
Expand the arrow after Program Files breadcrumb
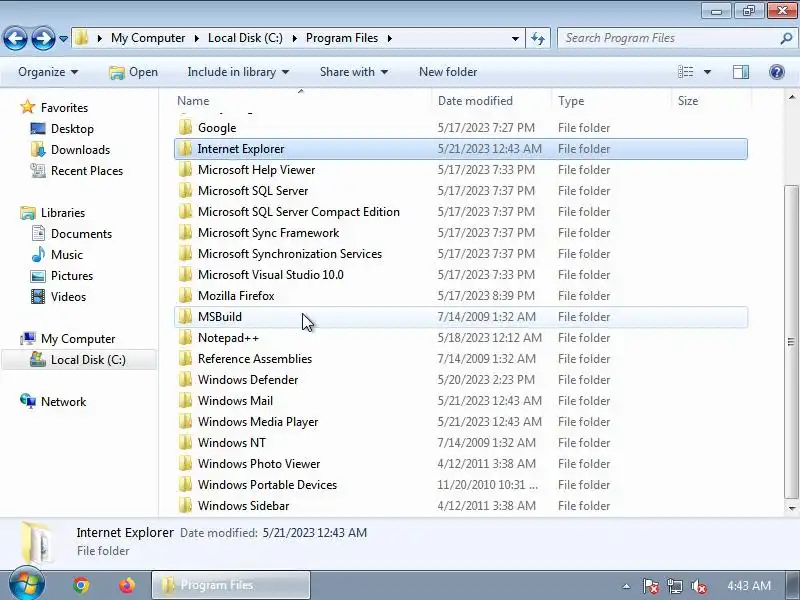tap(390, 38)
